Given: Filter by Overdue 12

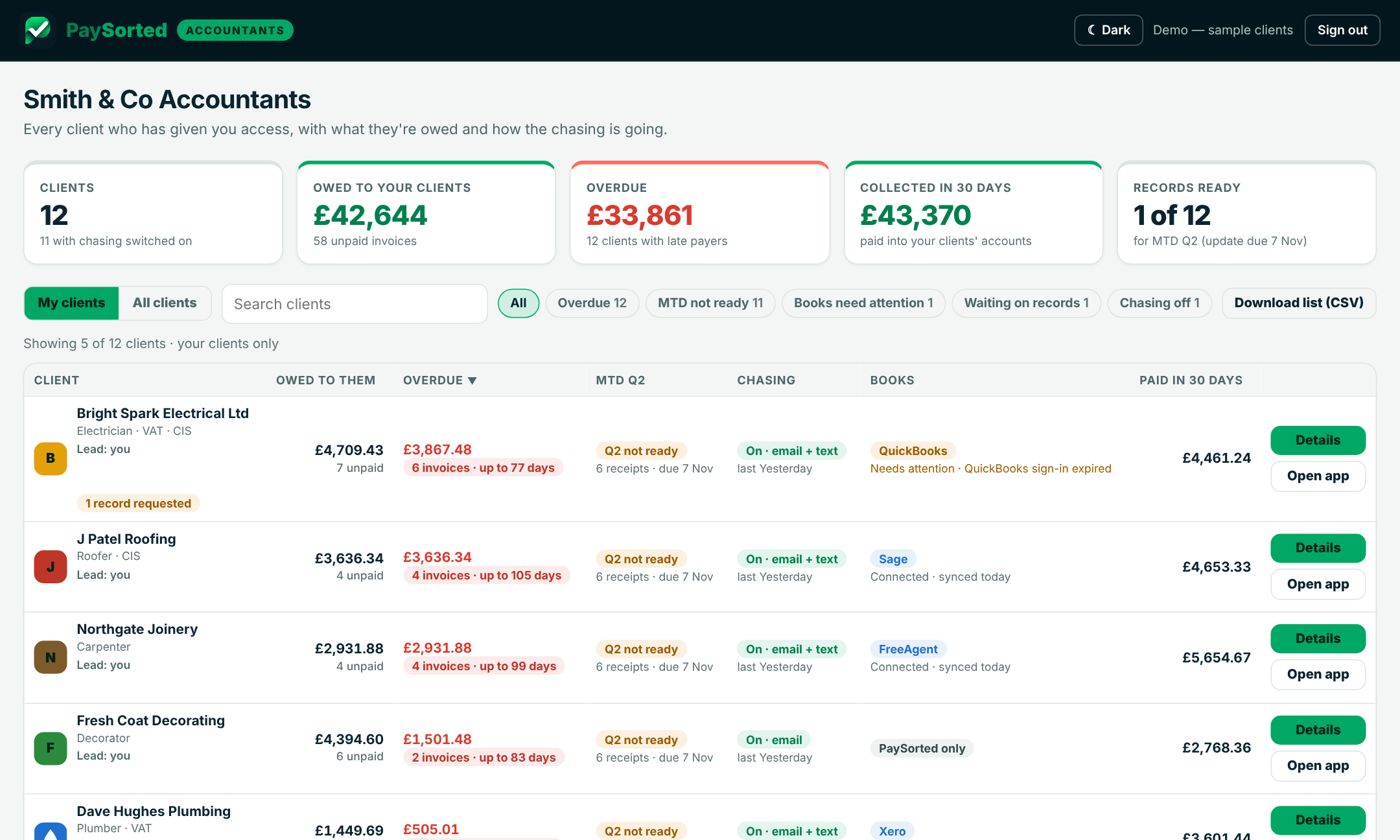Looking at the screenshot, I should (592, 303).
